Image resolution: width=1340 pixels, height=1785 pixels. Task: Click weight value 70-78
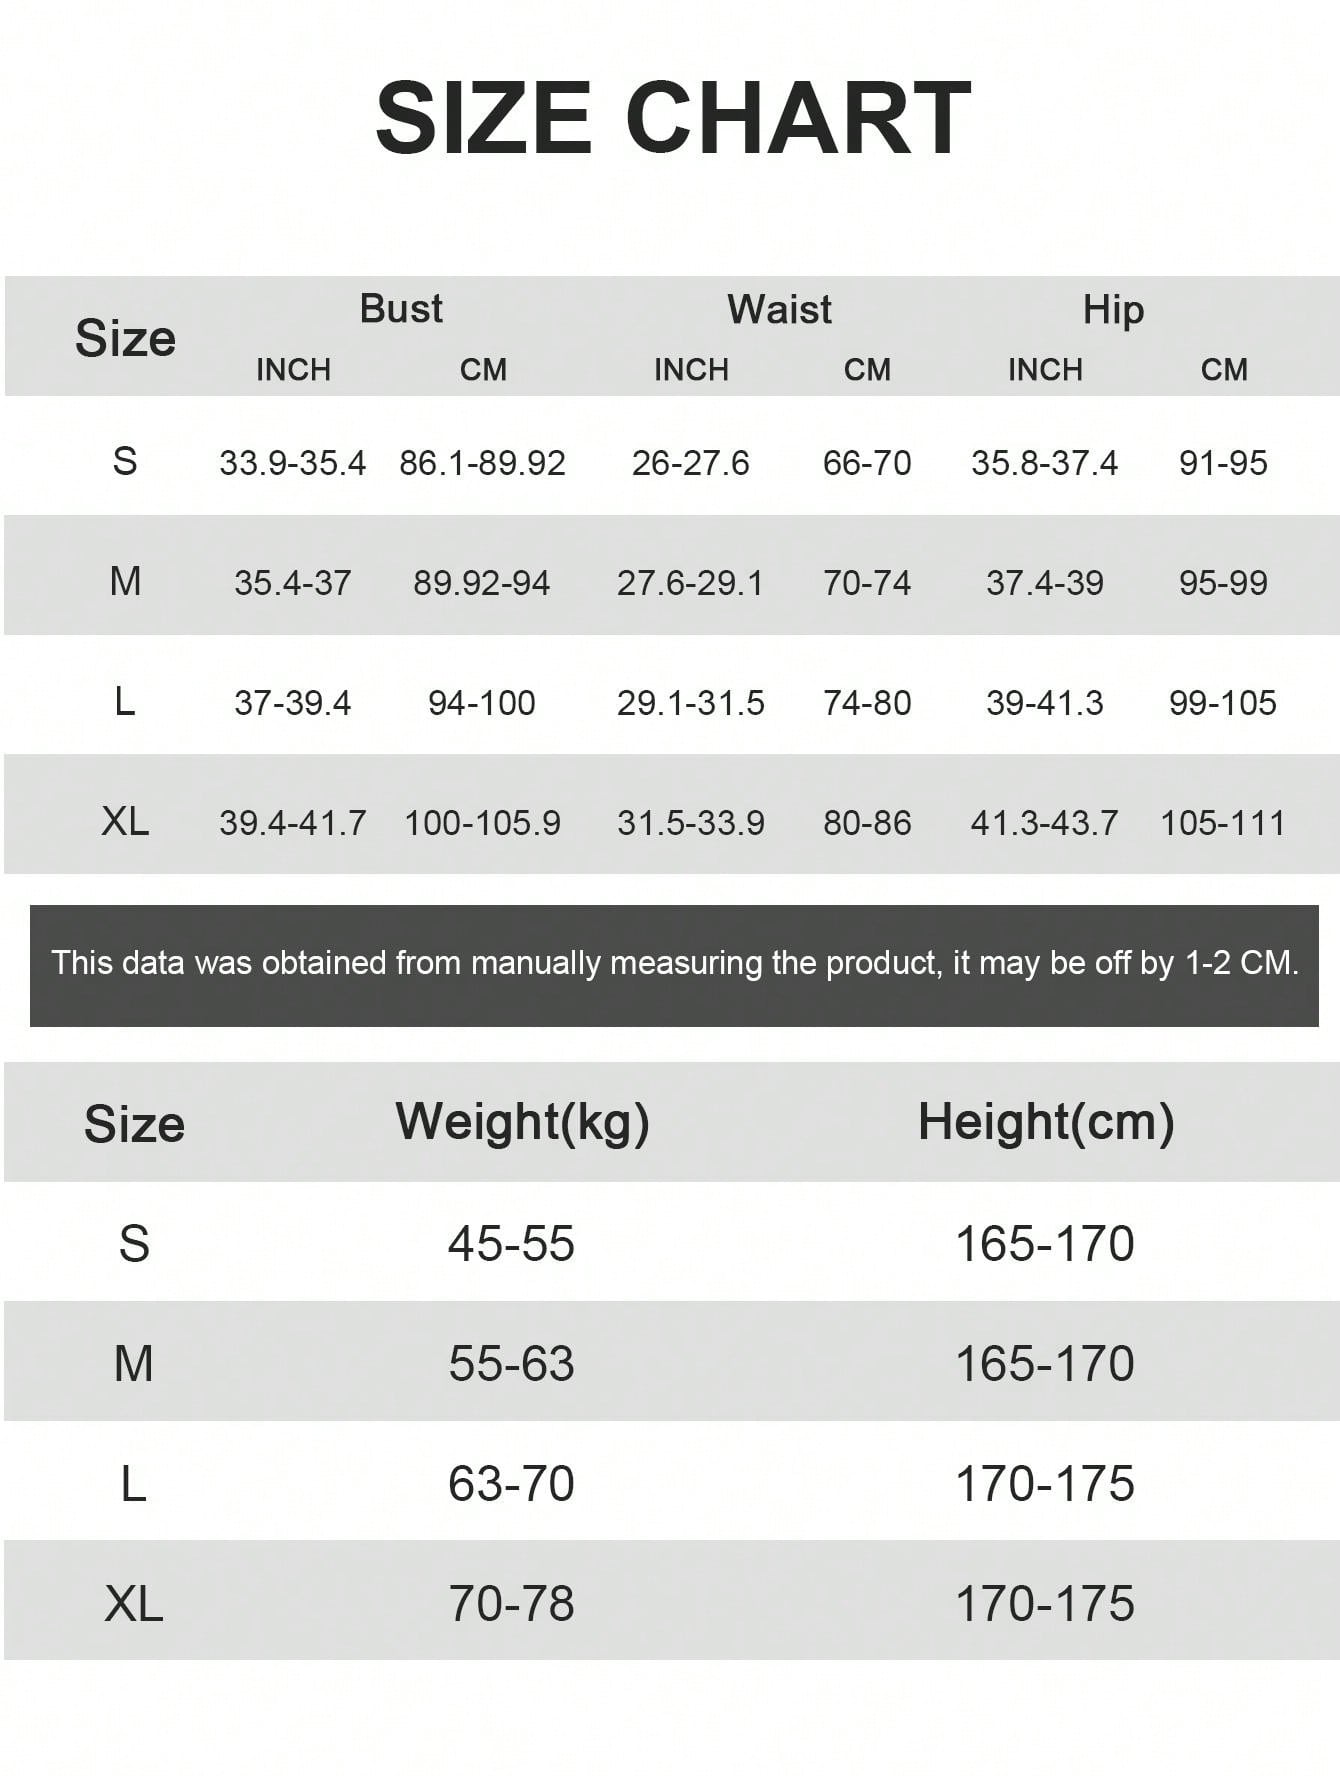click(x=511, y=1604)
